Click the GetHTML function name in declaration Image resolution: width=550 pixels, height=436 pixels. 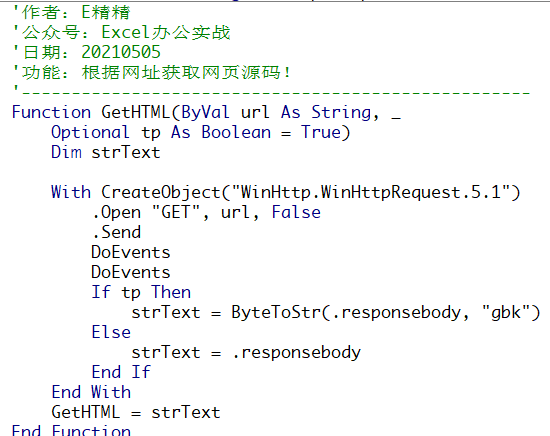click(136, 113)
